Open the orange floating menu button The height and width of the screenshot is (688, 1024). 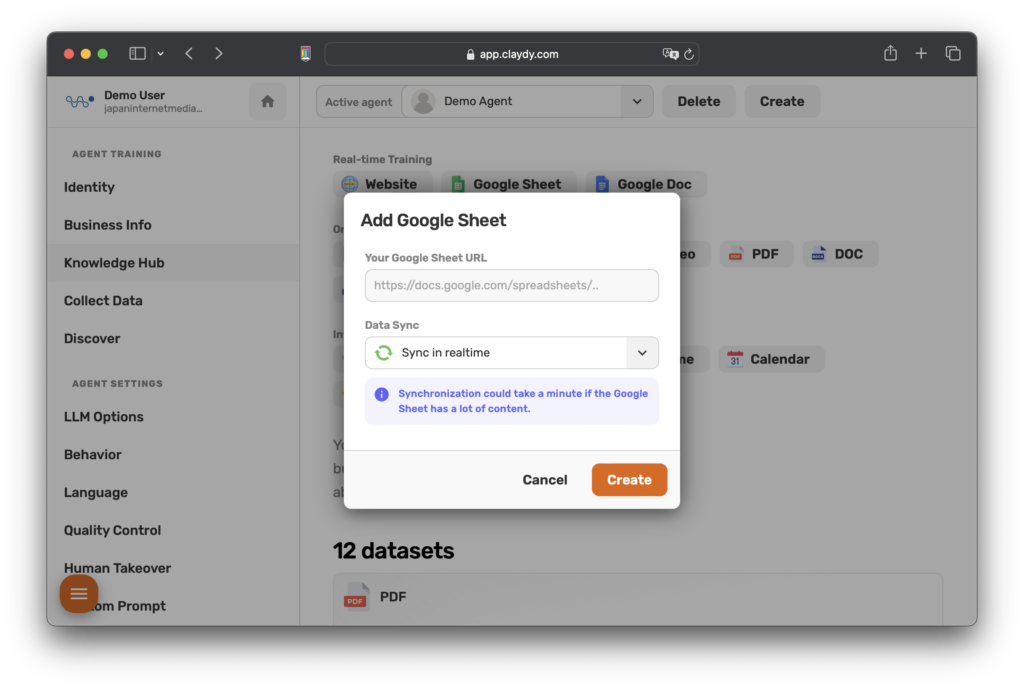click(79, 594)
